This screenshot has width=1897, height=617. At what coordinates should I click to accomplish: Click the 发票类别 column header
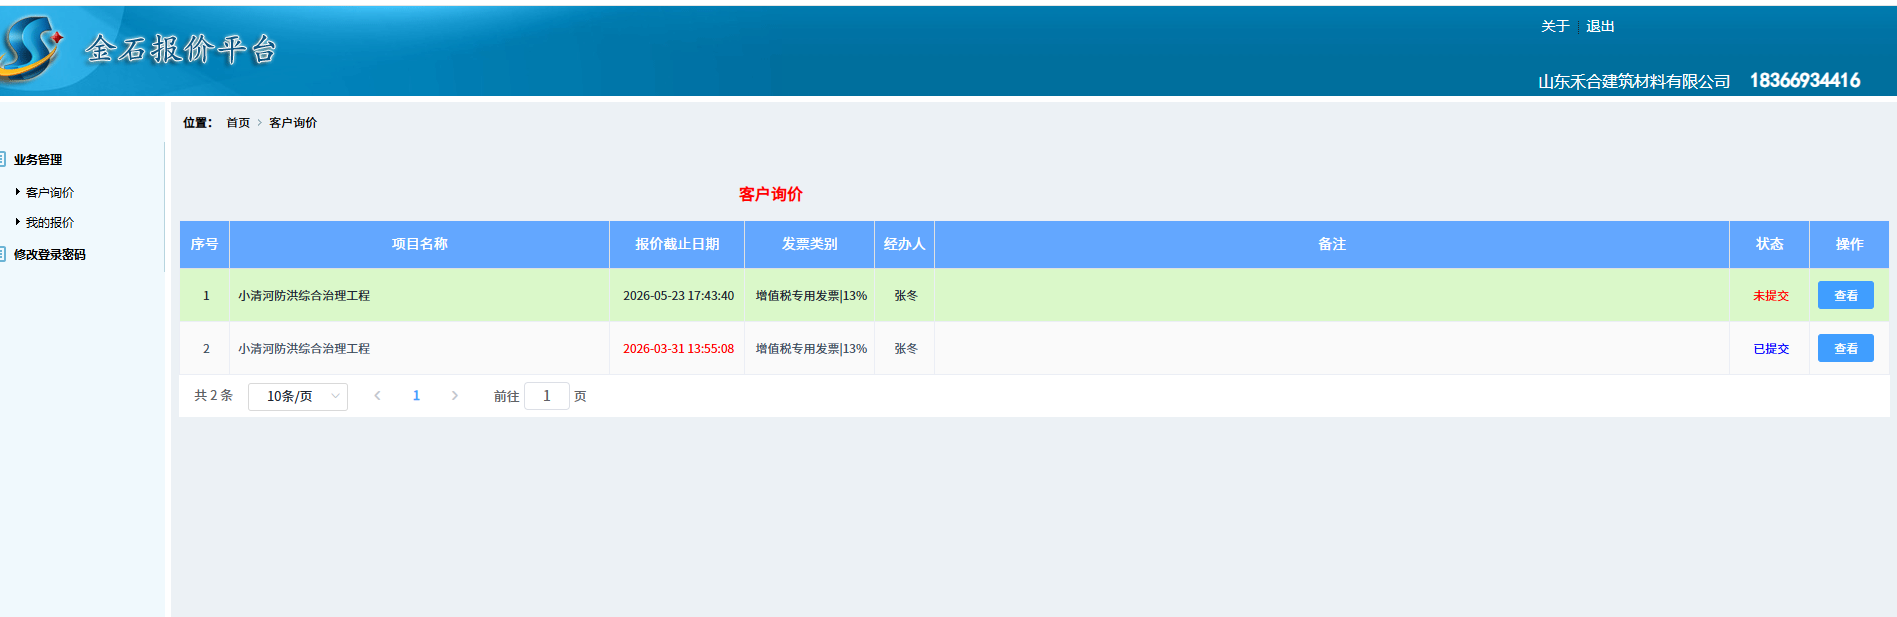(810, 244)
